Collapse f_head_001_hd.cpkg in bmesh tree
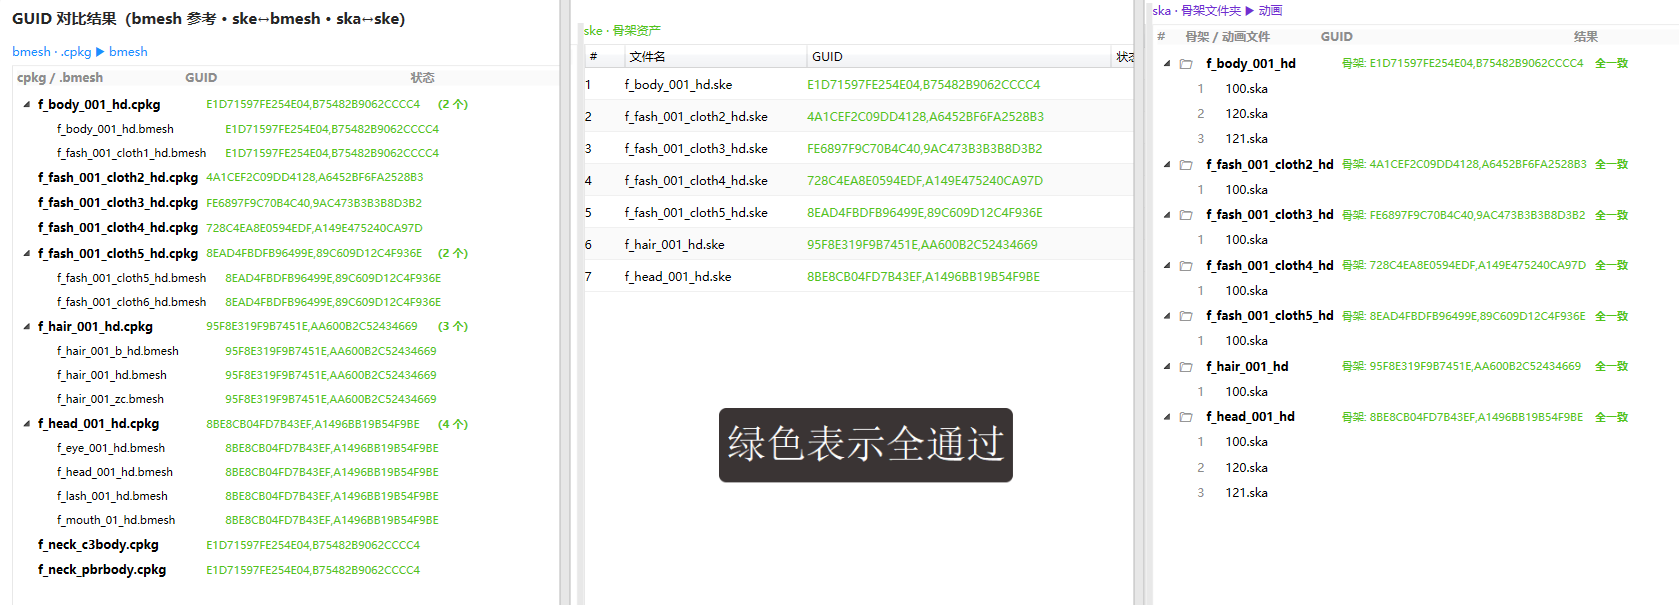The height and width of the screenshot is (605, 1679). coord(27,424)
